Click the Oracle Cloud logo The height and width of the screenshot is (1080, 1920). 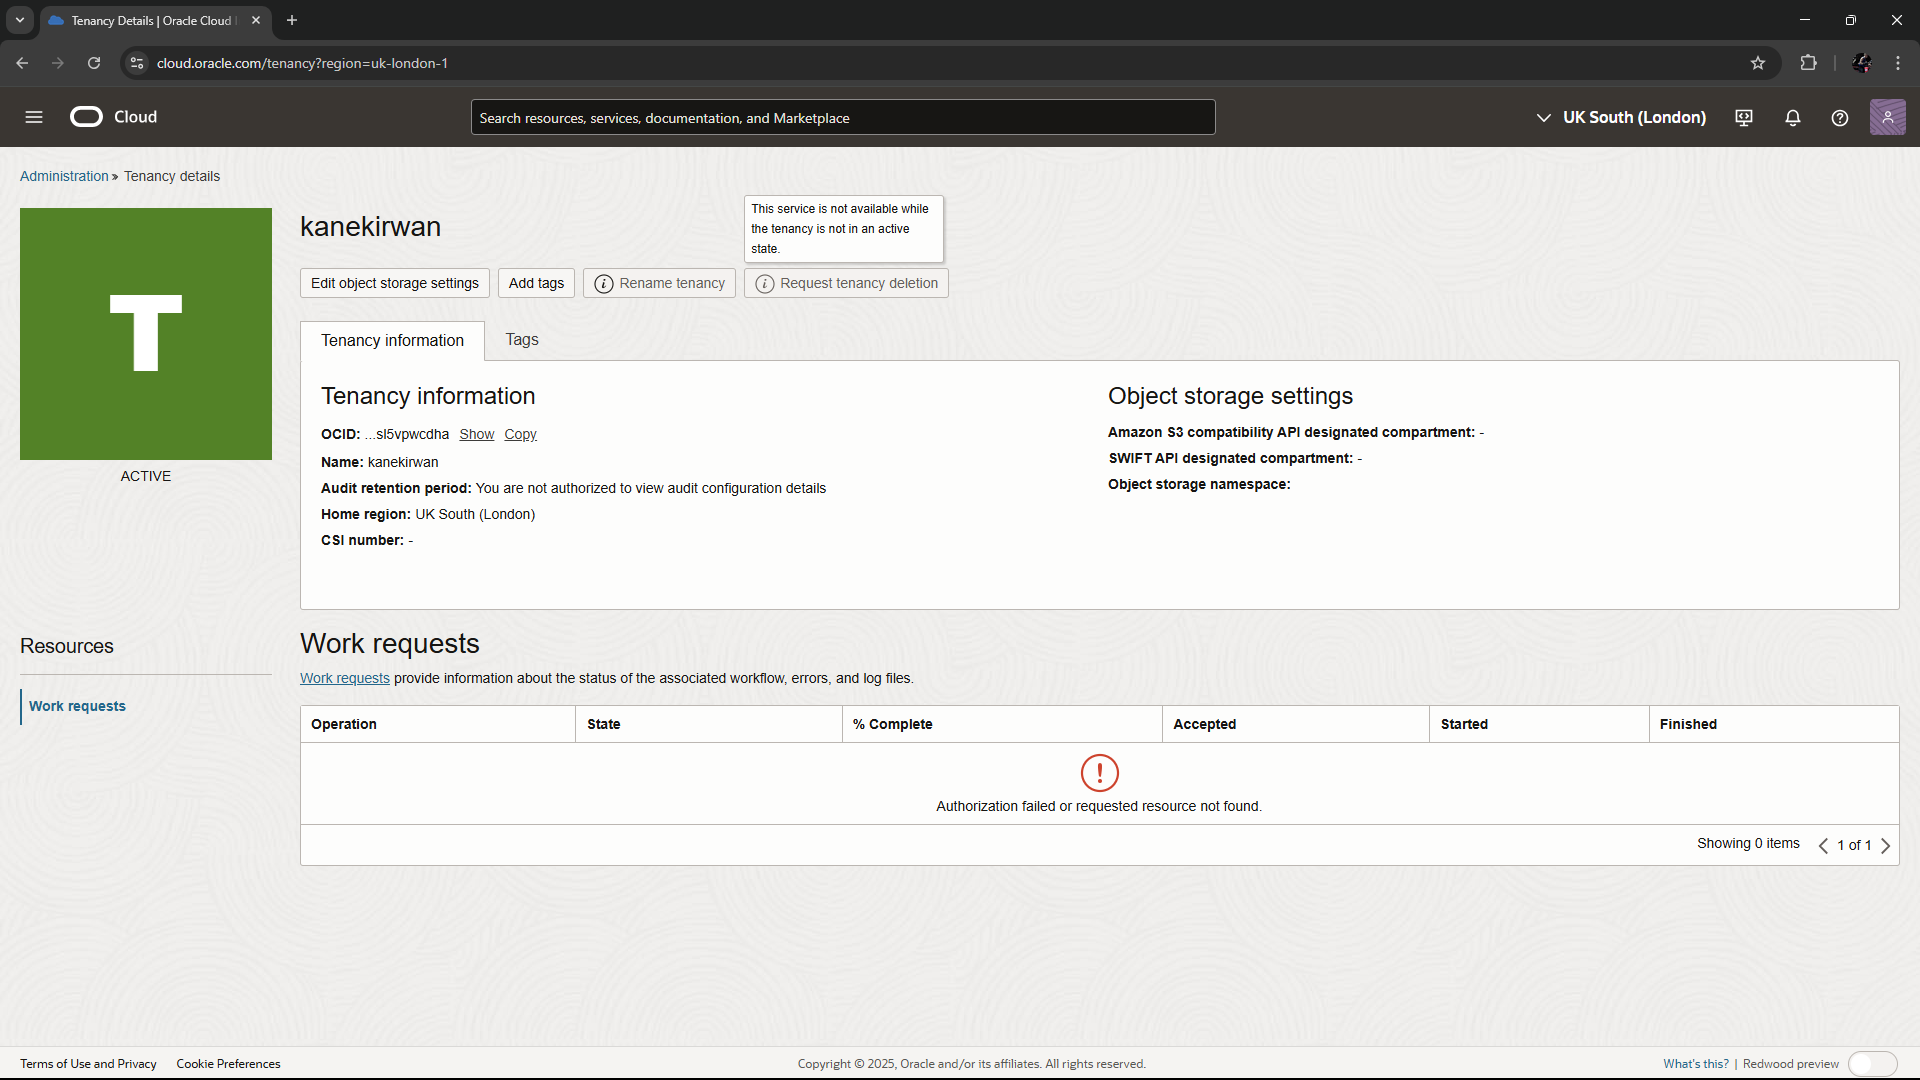(x=113, y=117)
